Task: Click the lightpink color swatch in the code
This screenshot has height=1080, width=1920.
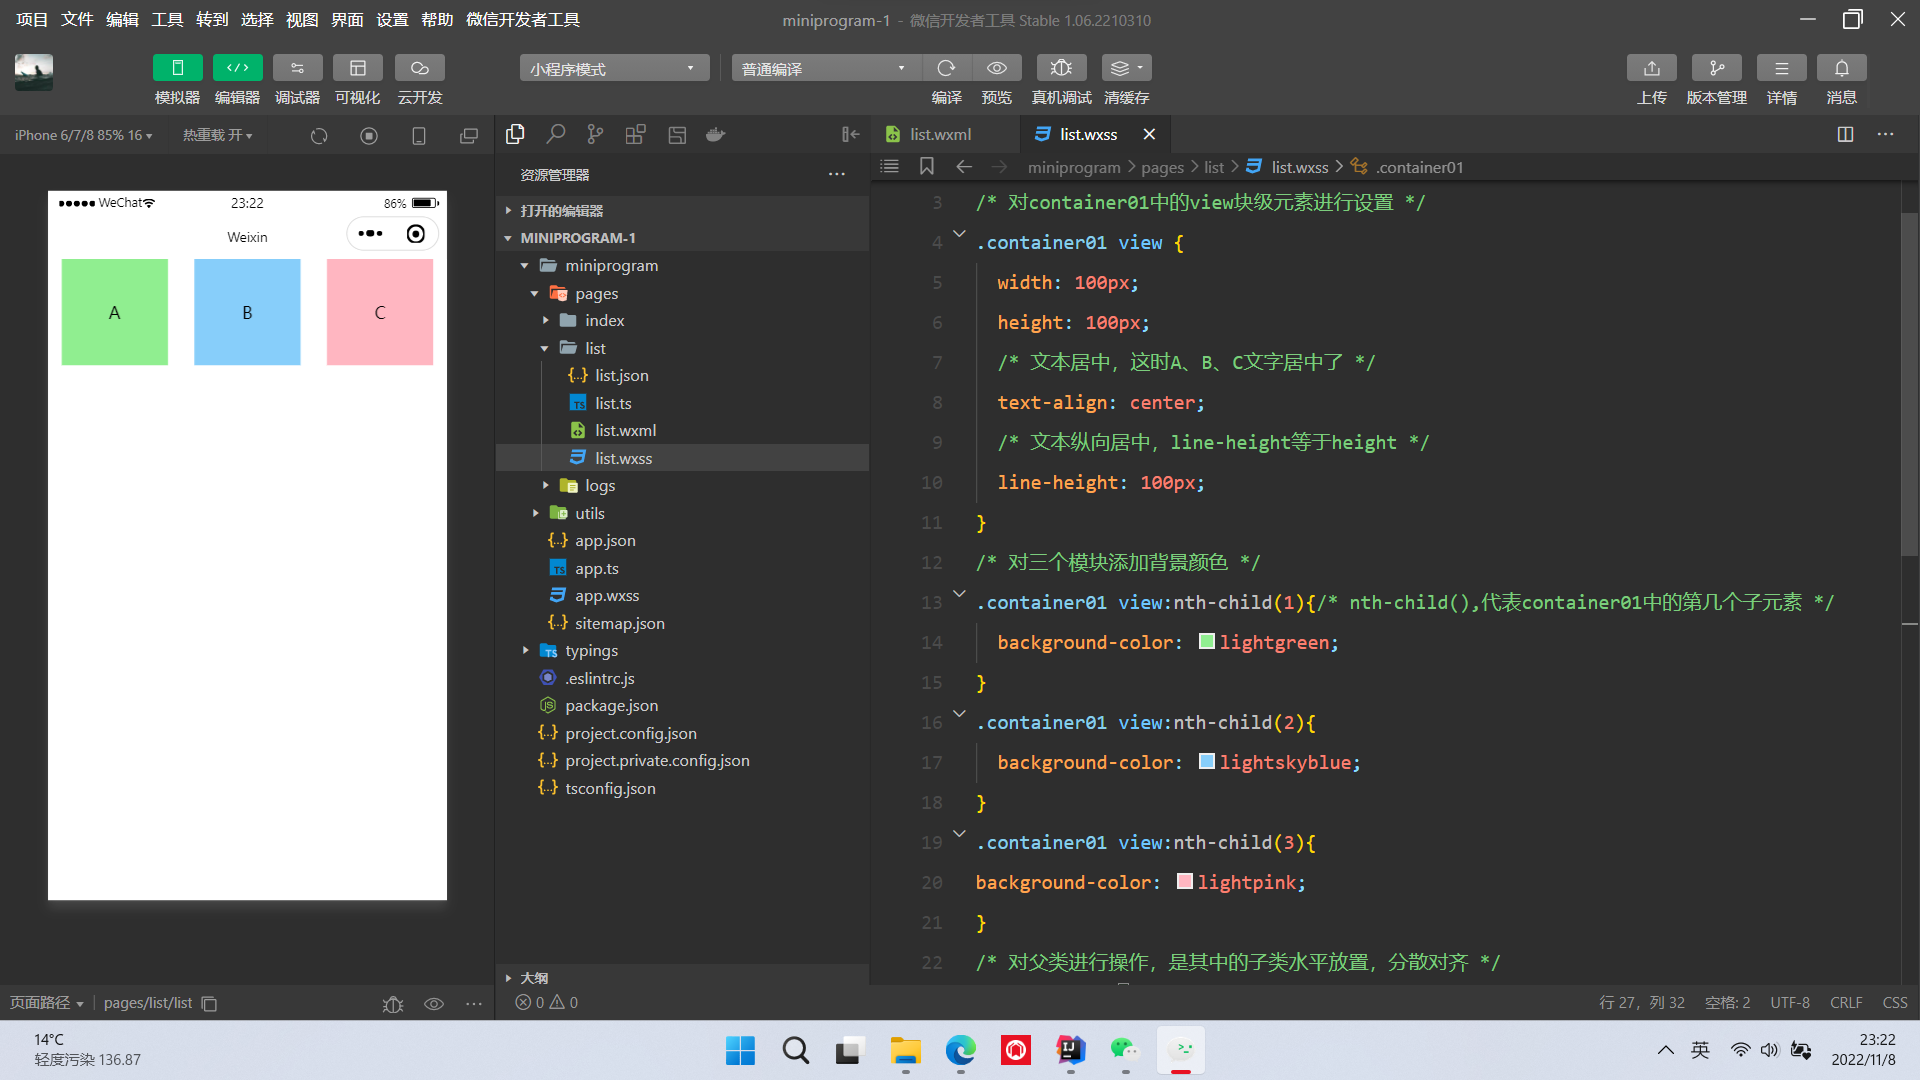Action: click(1184, 882)
